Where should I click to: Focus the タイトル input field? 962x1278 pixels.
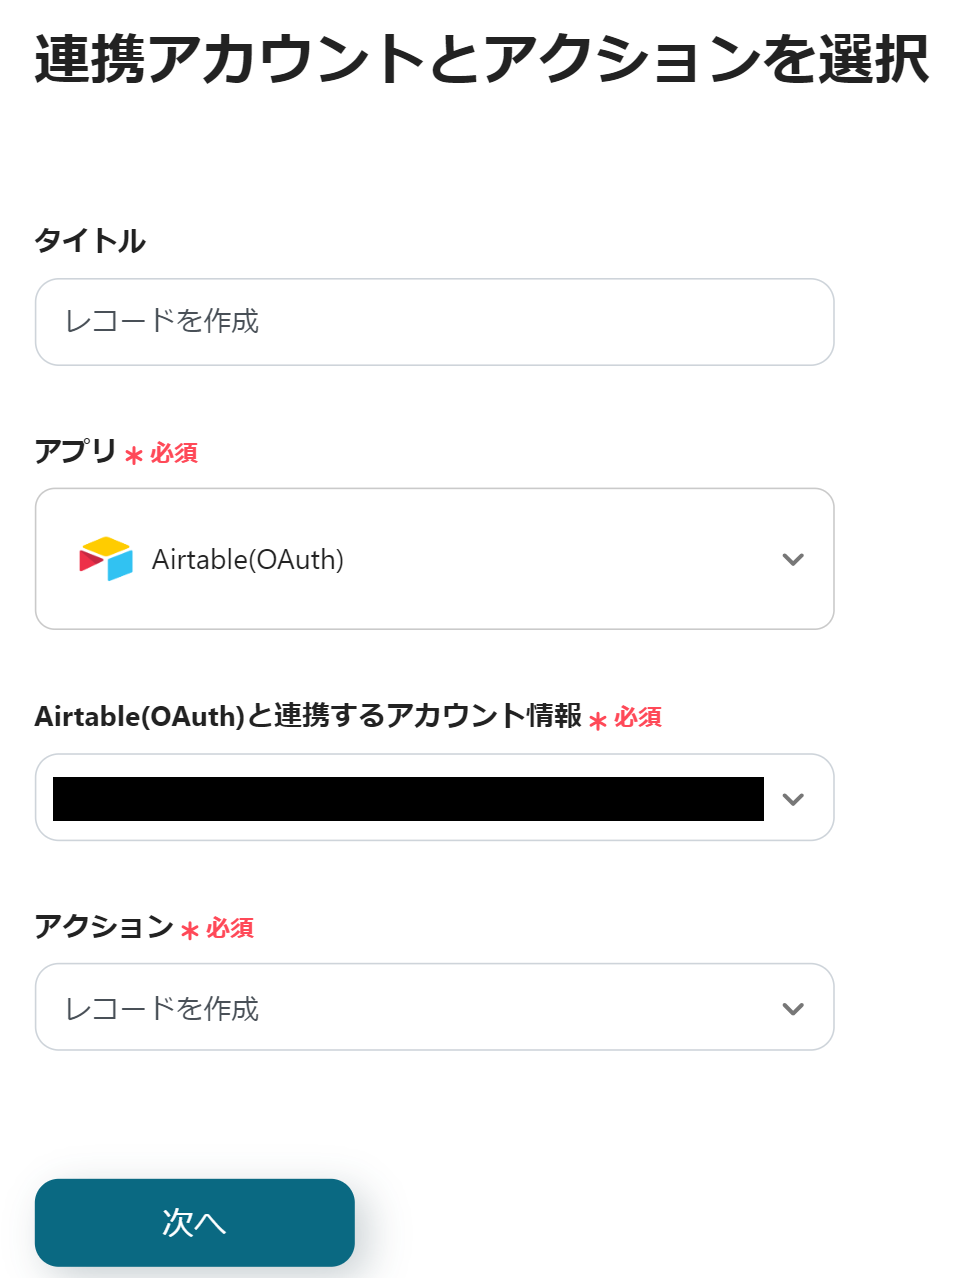pyautogui.click(x=434, y=322)
